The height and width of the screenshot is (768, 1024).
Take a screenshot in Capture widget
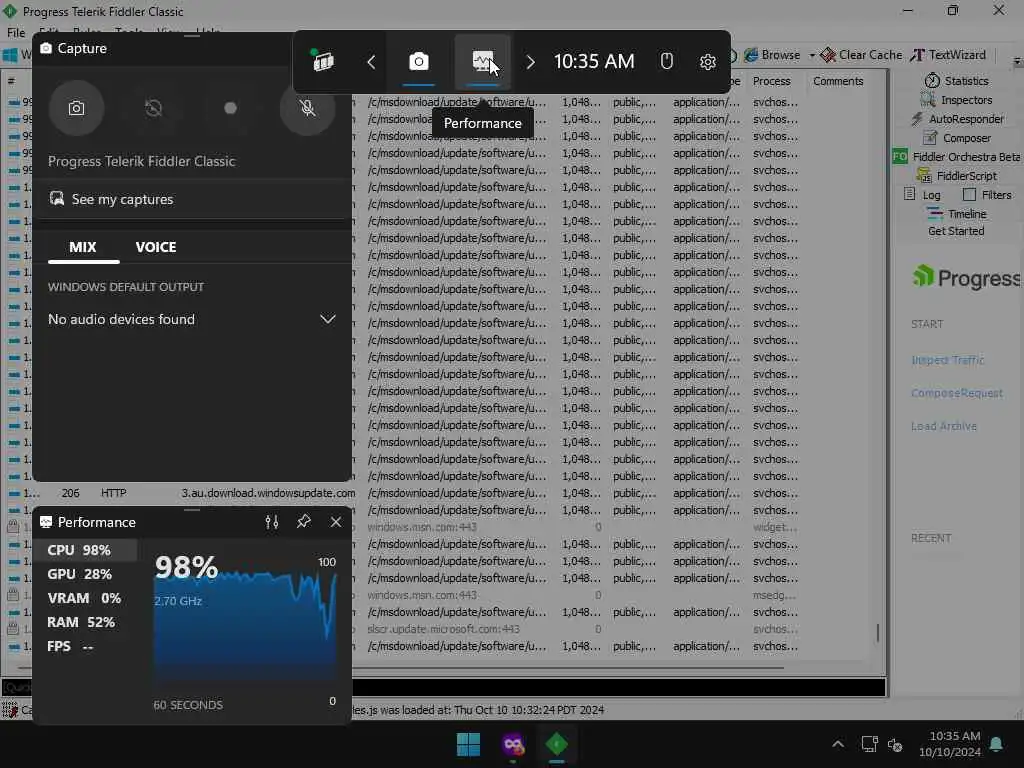[76, 108]
